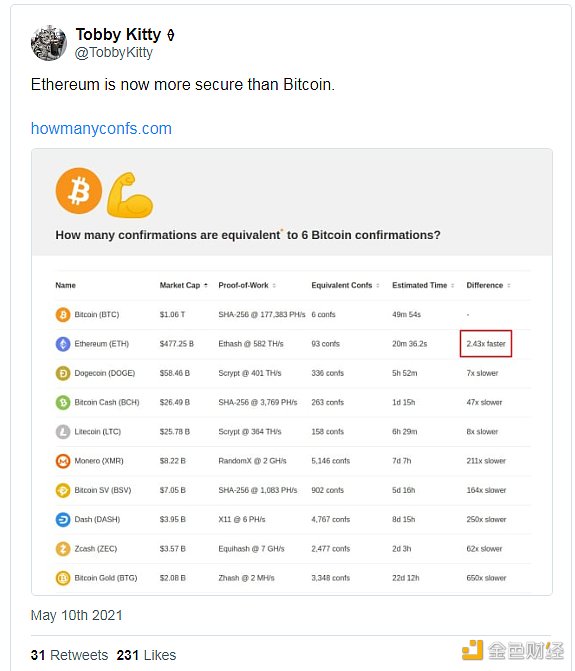This screenshot has height=671, width=575.
Task: Open the @TobbyKitty handle link
Action: 114,53
